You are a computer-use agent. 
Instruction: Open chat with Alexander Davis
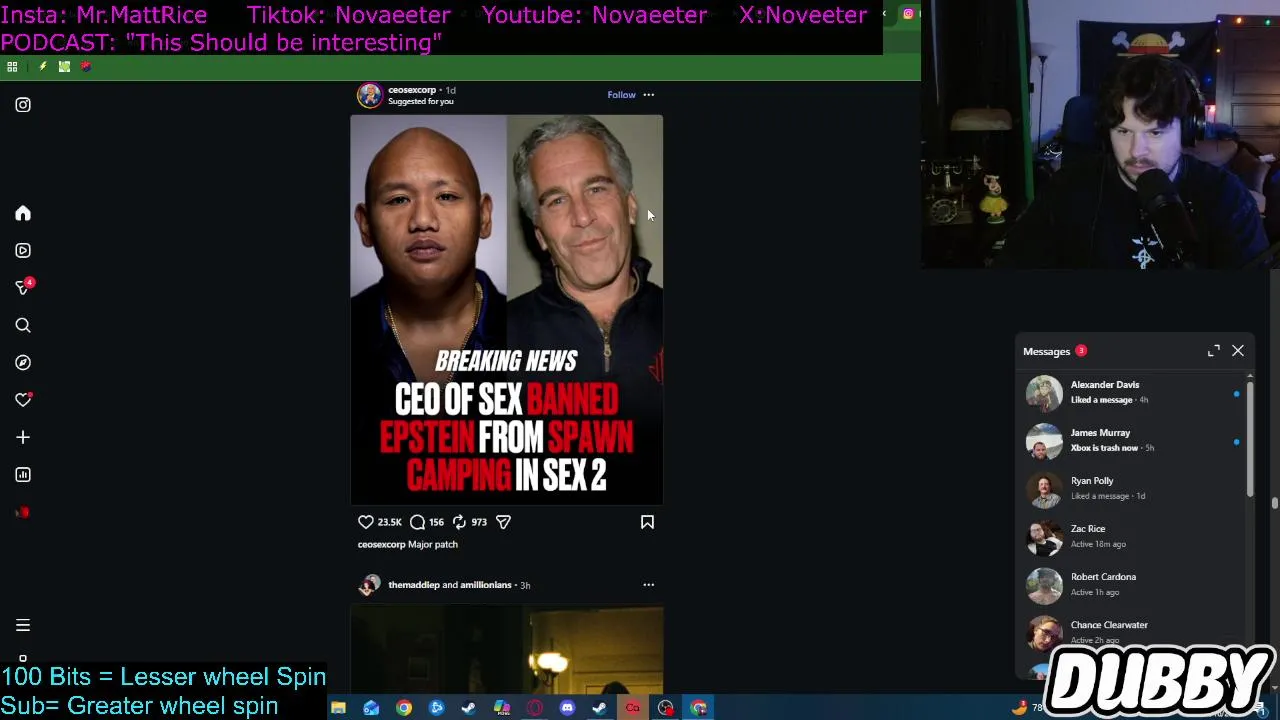(x=1133, y=393)
